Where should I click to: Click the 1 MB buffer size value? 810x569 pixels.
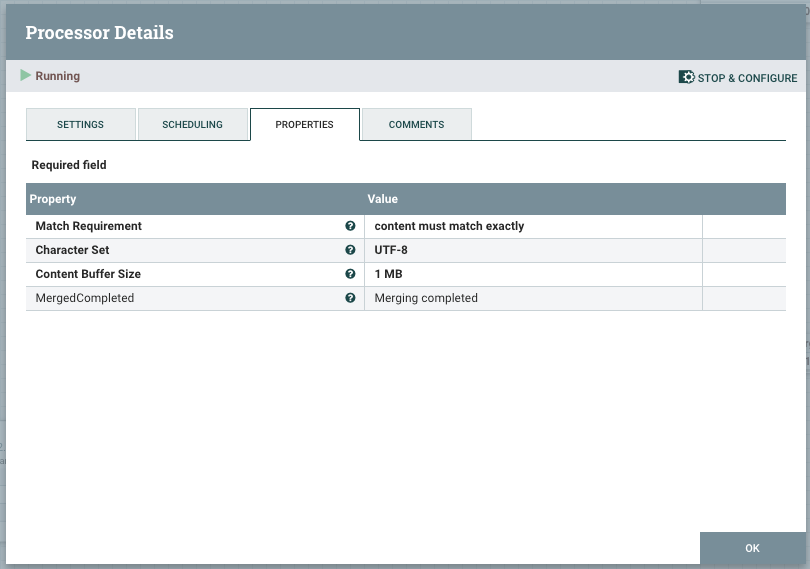click(388, 274)
